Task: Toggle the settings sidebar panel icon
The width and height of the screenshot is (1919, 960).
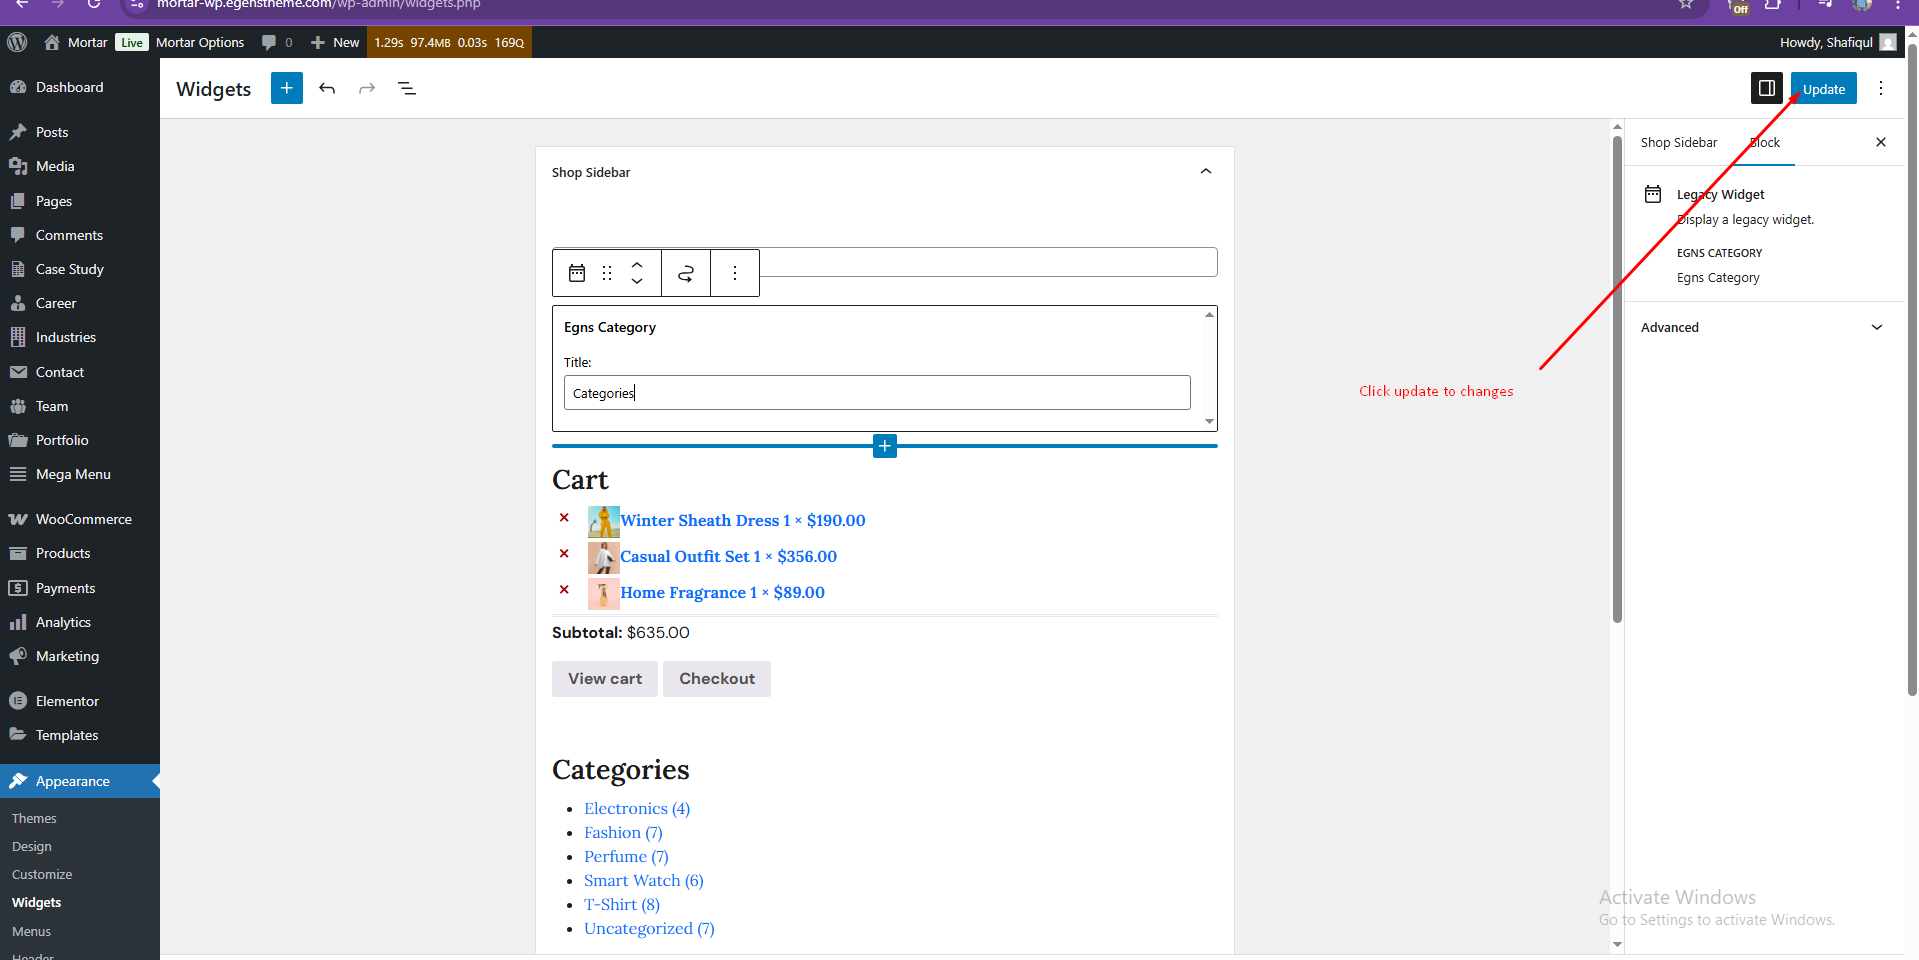Action: (x=1767, y=88)
